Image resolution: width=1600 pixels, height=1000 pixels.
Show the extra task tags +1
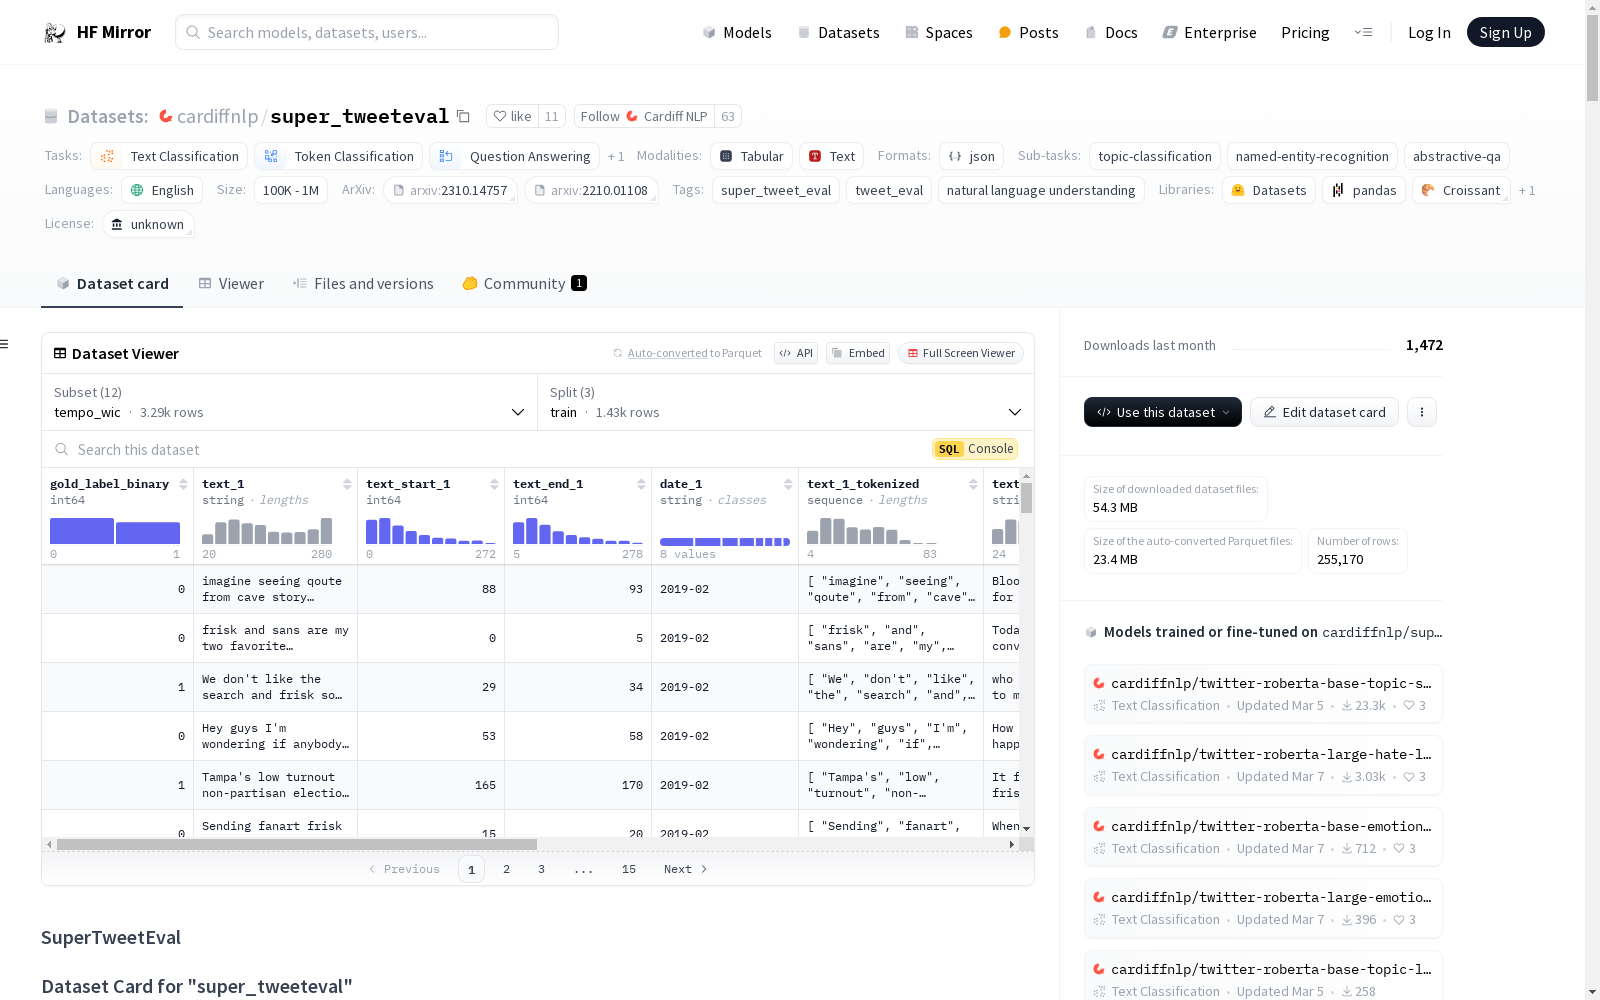click(616, 156)
